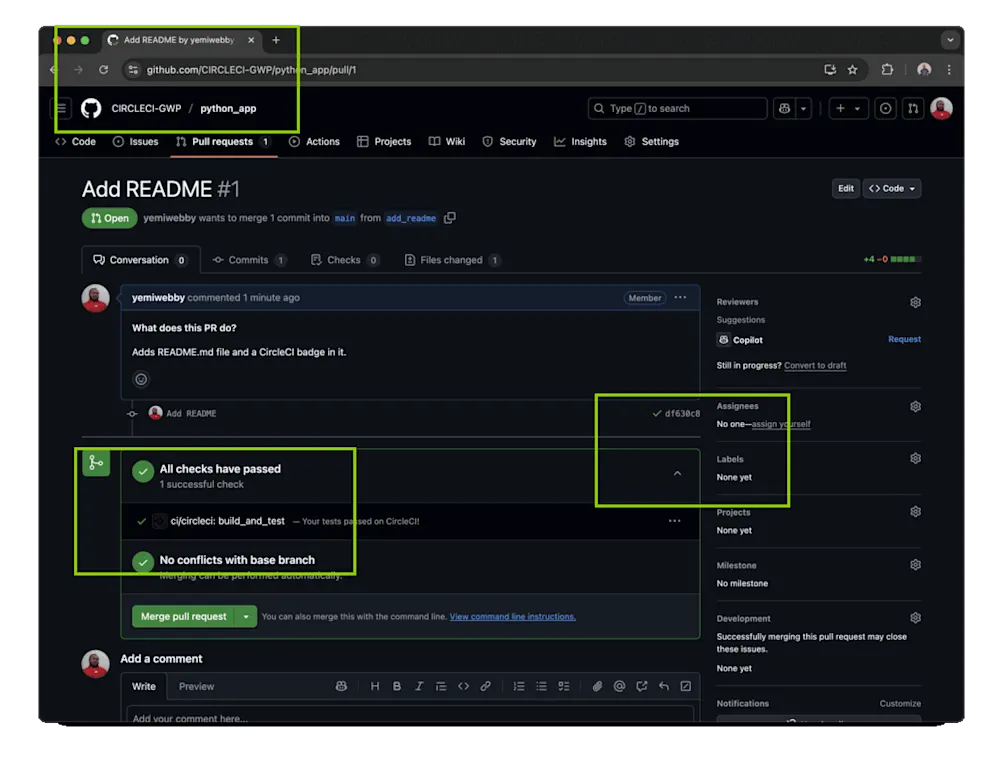
Task: Open Copilot in comment toolbar
Action: (x=342, y=686)
